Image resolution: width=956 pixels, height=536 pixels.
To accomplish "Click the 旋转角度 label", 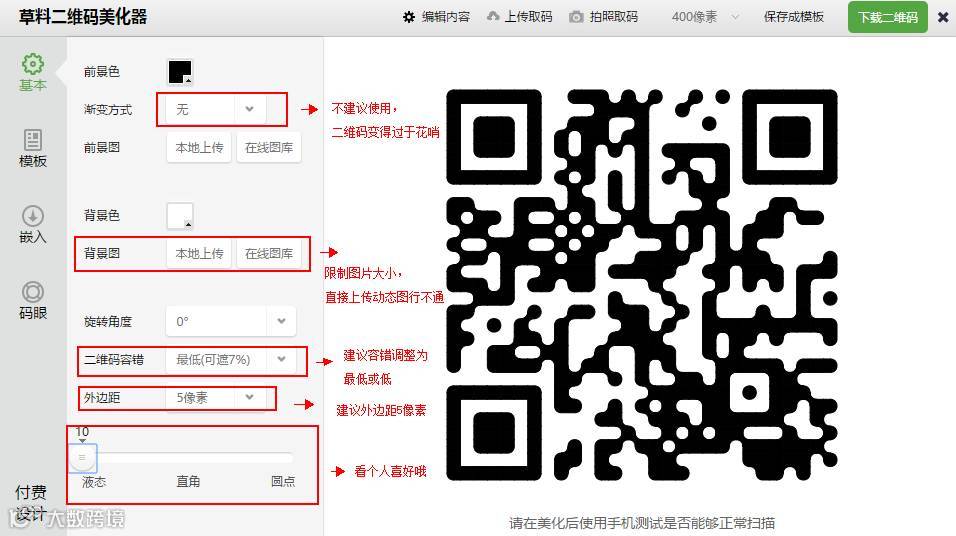I will [108, 322].
